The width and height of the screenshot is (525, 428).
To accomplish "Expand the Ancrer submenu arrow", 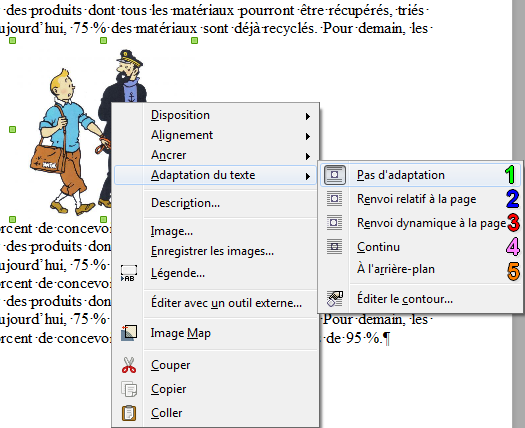I will tap(308, 156).
